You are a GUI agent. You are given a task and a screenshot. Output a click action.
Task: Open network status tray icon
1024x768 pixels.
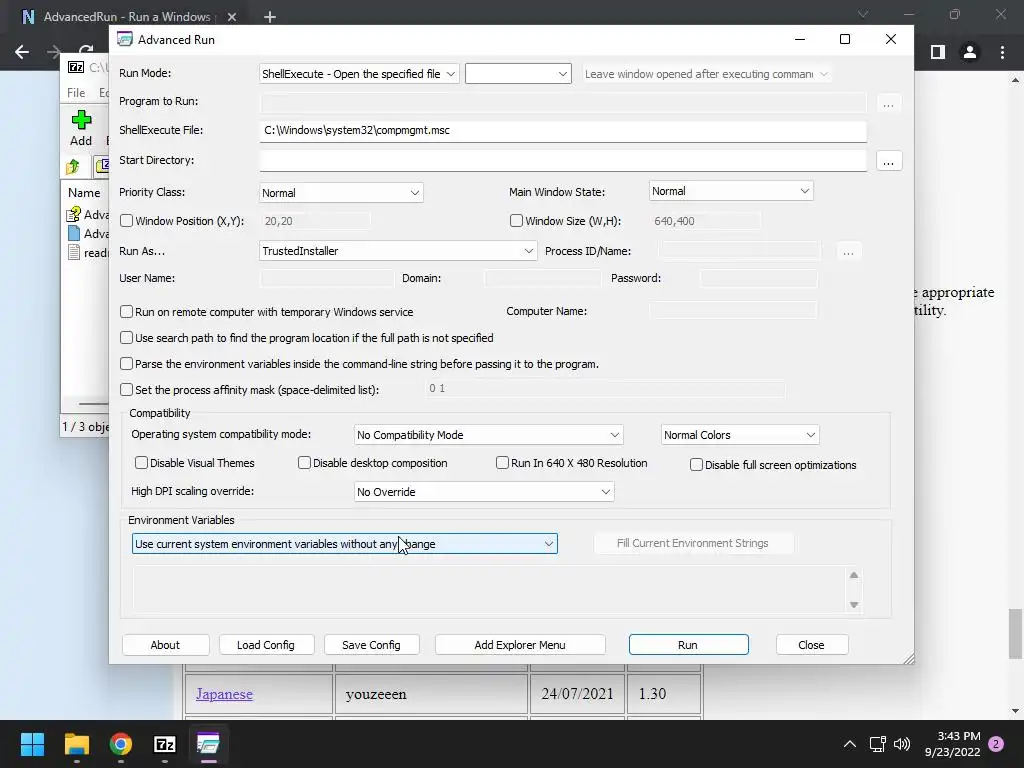click(x=877, y=744)
